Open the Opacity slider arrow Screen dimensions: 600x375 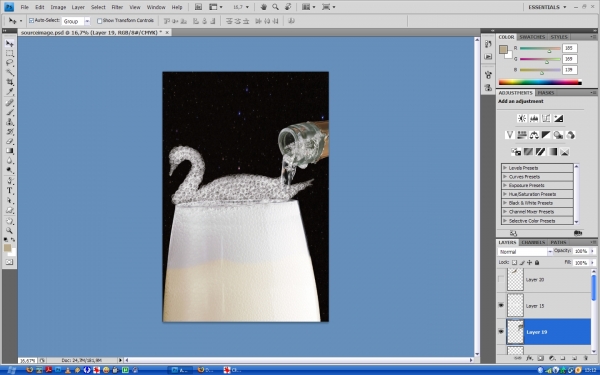(593, 251)
